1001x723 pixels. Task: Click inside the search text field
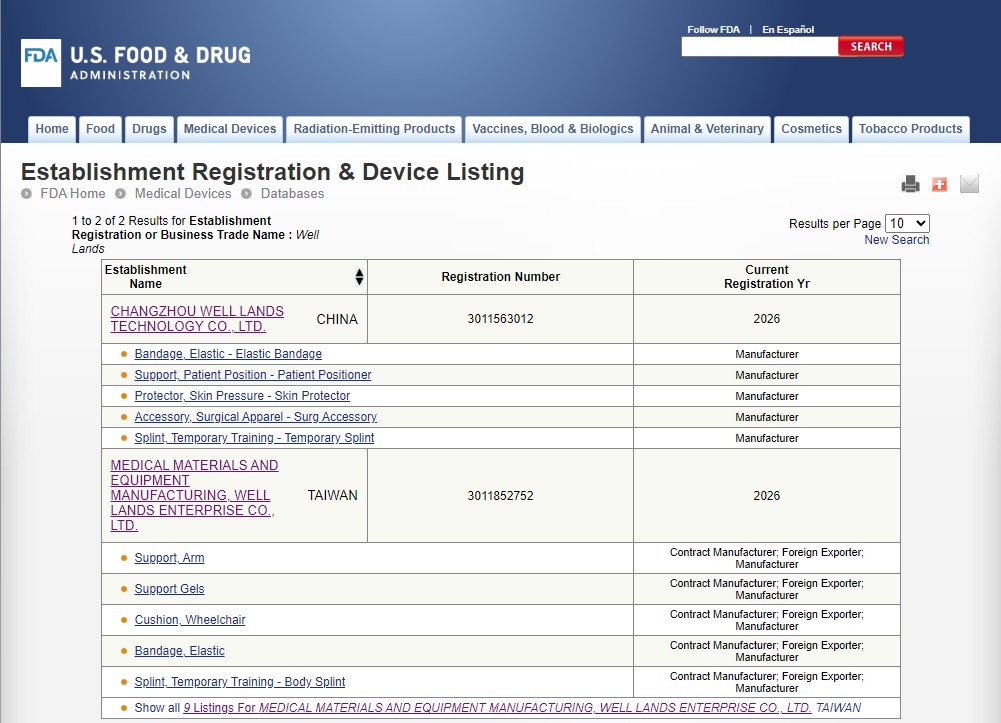point(759,46)
